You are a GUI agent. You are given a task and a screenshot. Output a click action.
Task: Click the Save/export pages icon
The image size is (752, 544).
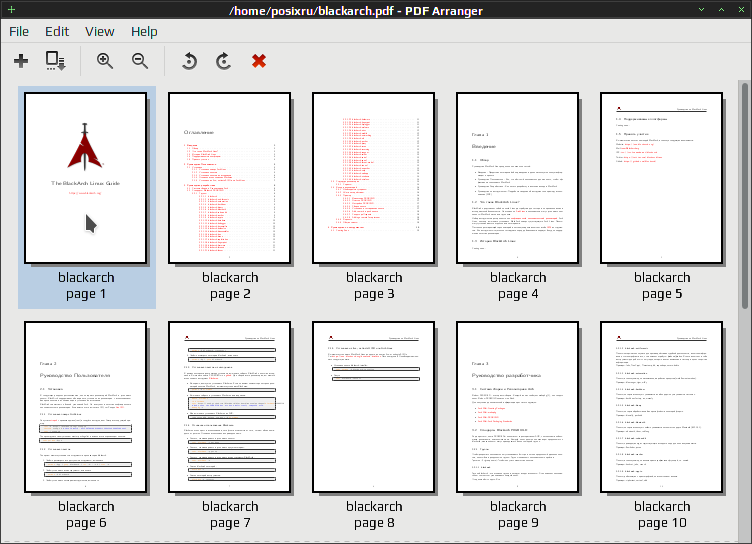tap(56, 61)
